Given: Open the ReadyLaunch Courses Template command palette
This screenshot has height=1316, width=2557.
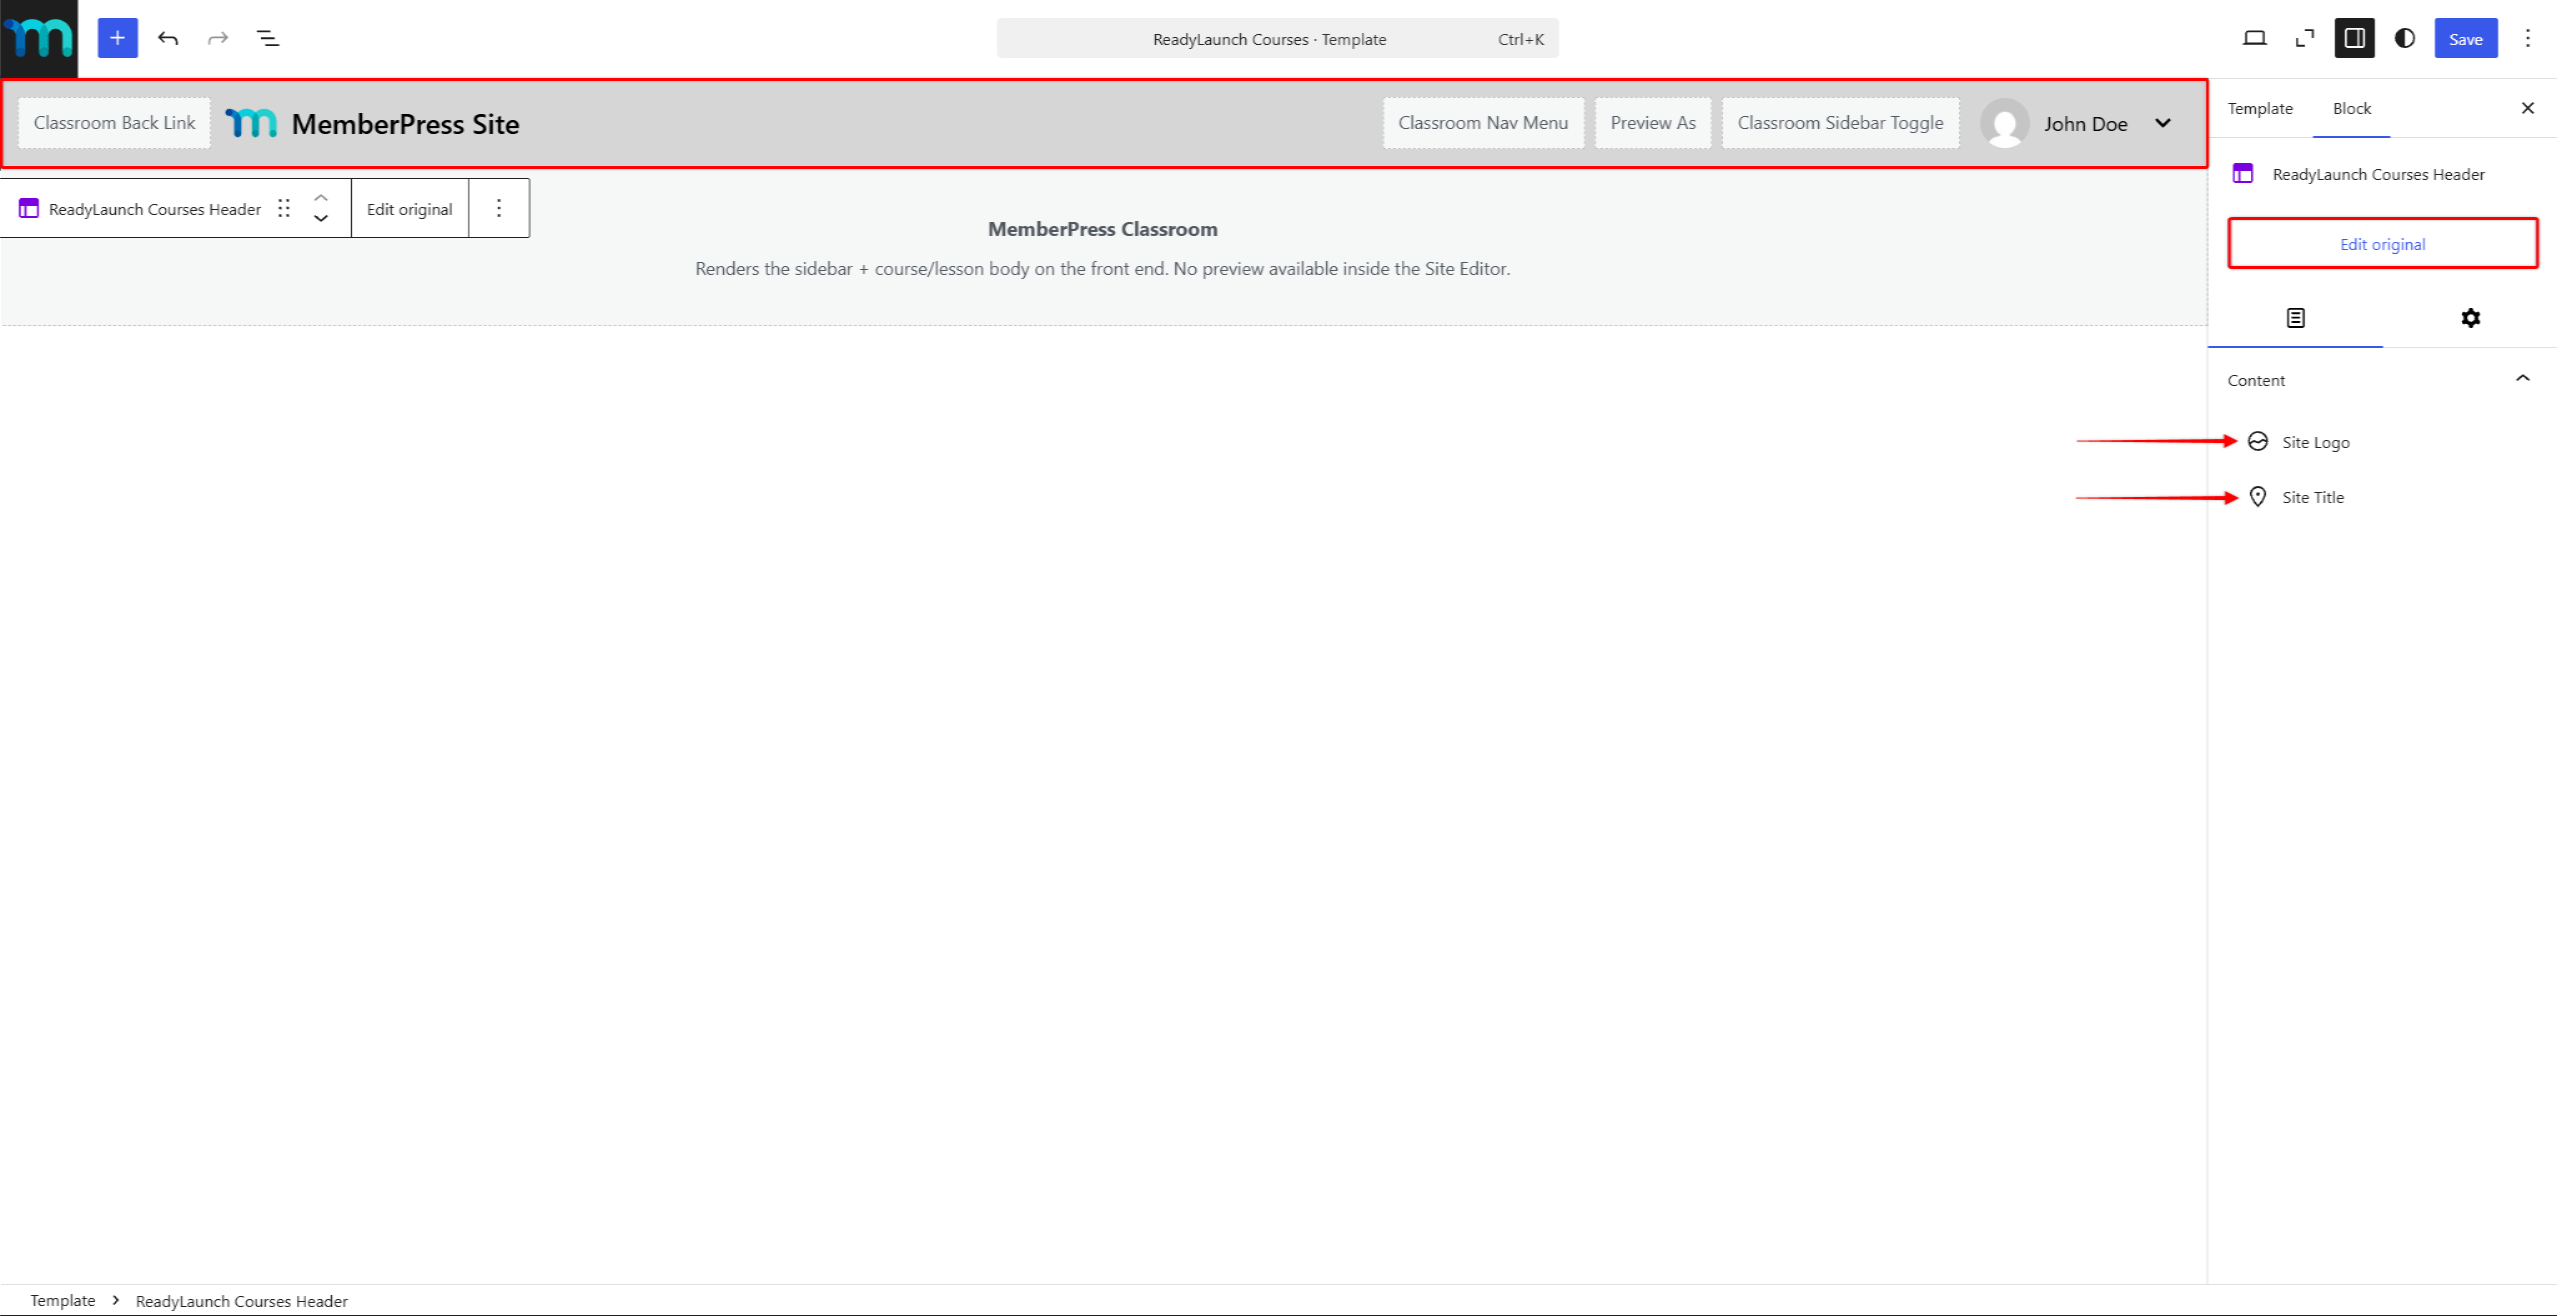Looking at the screenshot, I should tap(1277, 38).
